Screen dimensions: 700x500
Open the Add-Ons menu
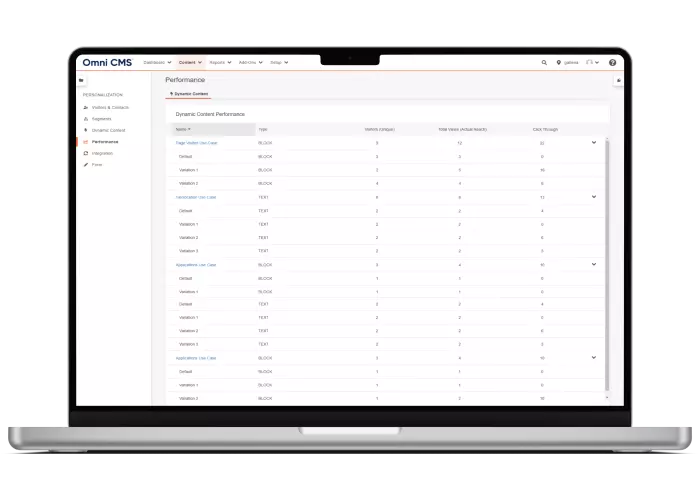click(250, 62)
